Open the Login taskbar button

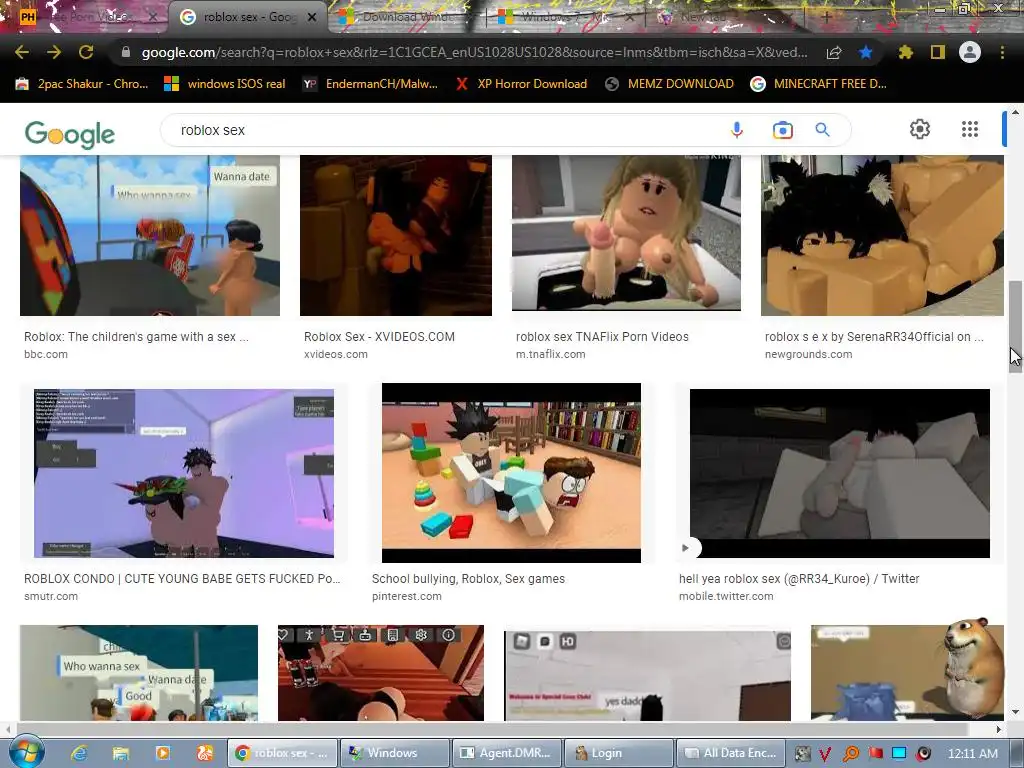pos(619,753)
